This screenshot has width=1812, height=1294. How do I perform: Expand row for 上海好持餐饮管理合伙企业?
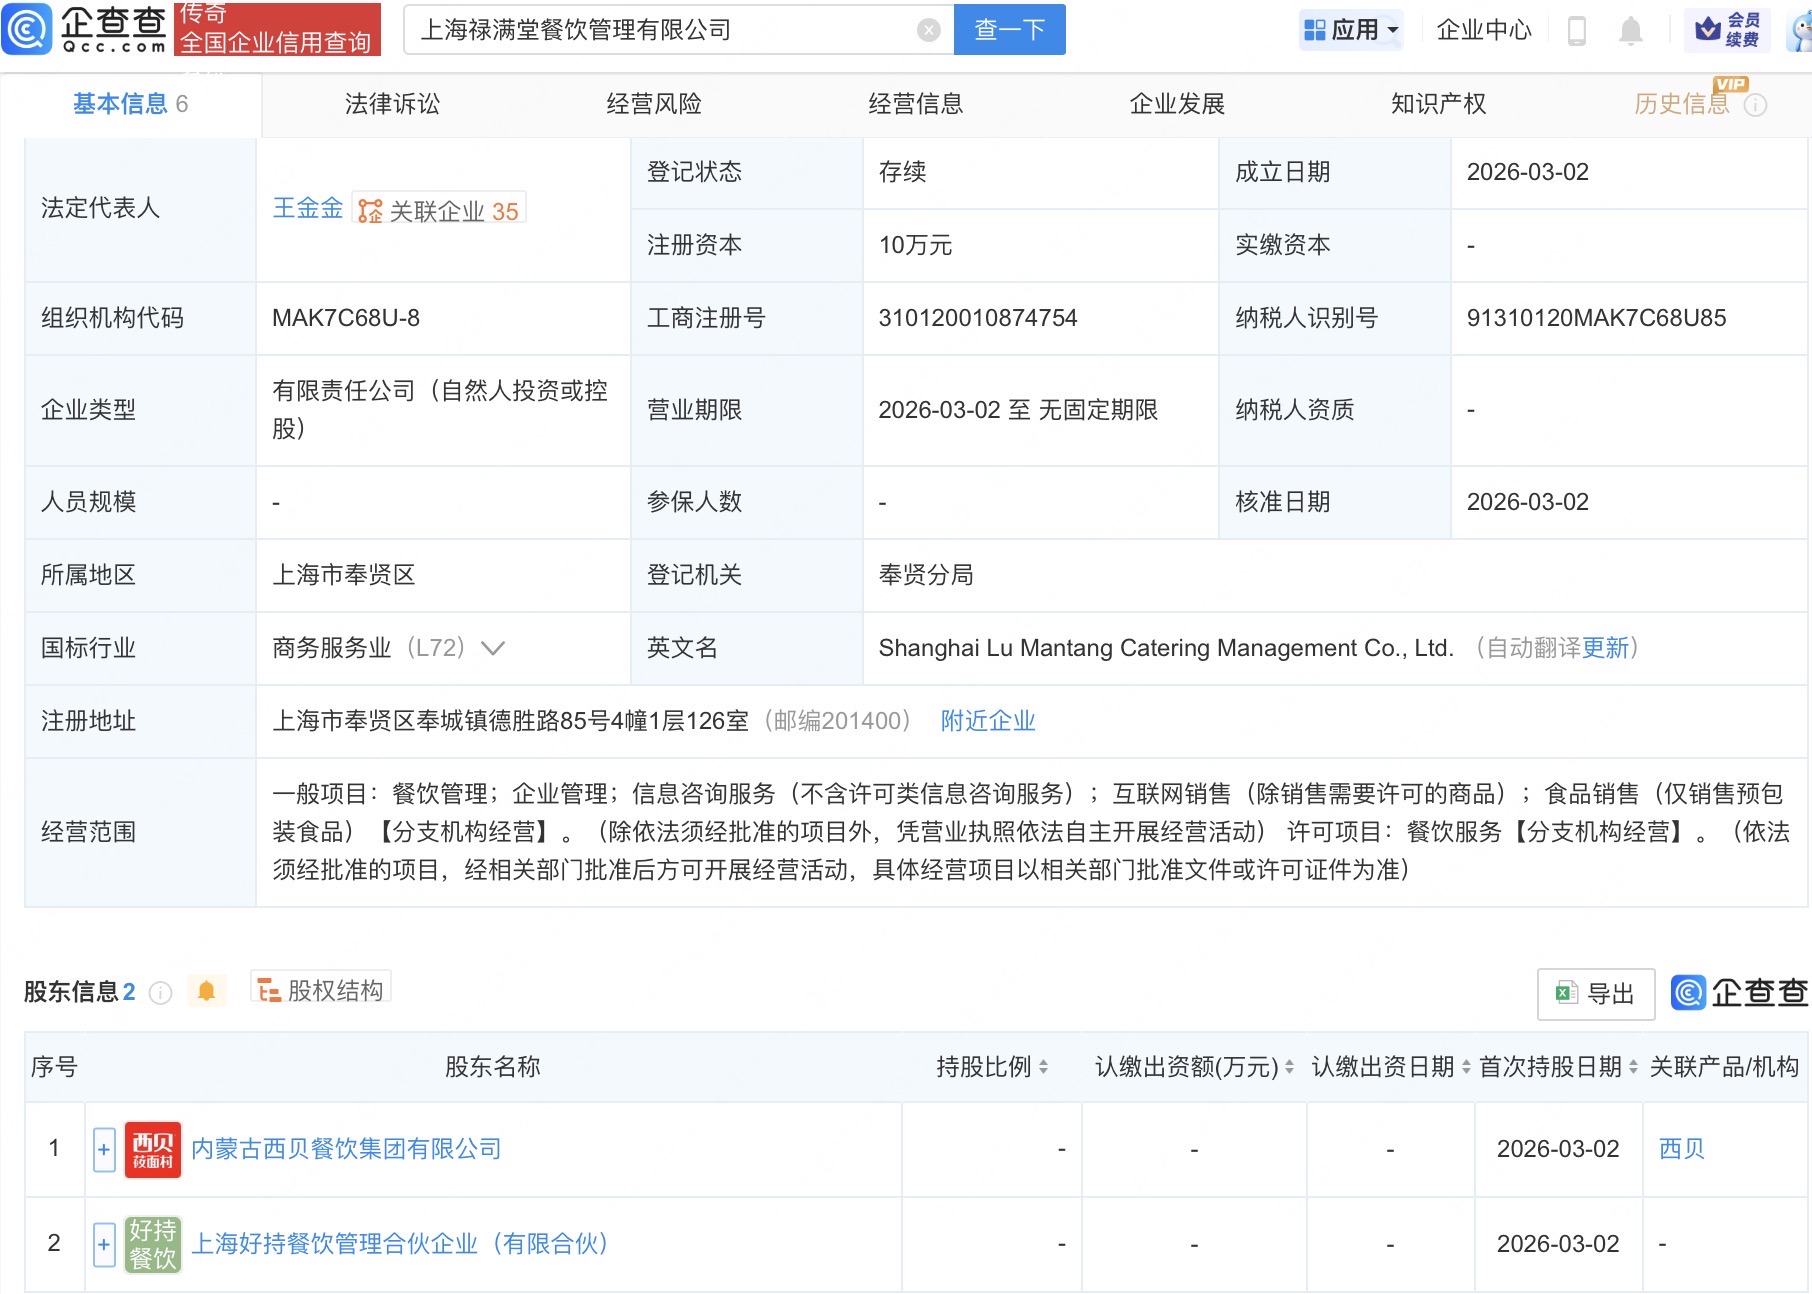(104, 1244)
